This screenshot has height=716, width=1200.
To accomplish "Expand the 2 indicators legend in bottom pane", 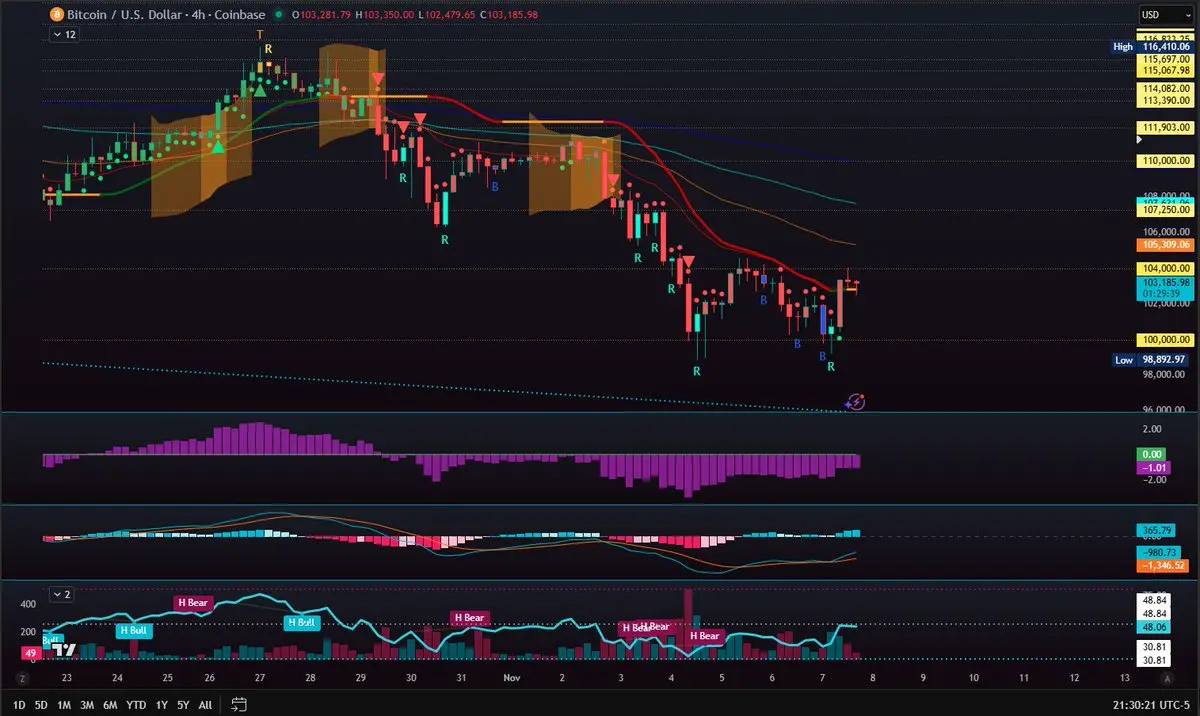I will [63, 594].
